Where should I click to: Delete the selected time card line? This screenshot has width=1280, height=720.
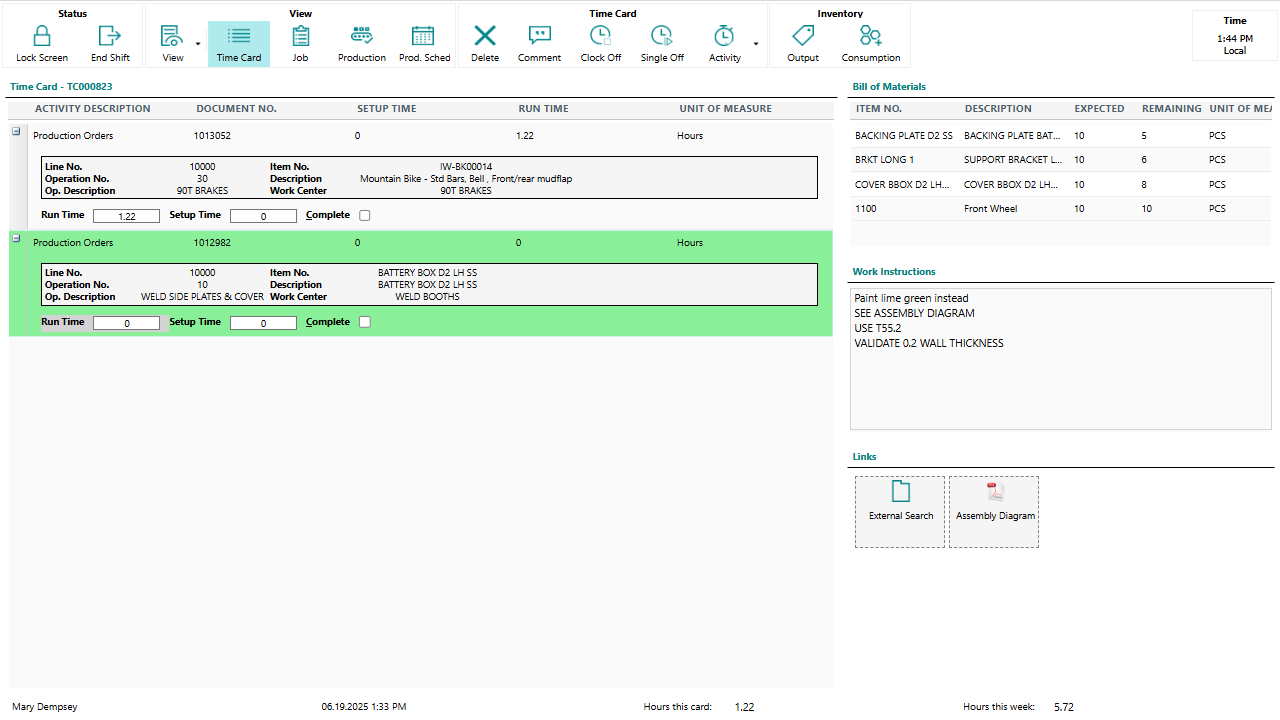(485, 44)
